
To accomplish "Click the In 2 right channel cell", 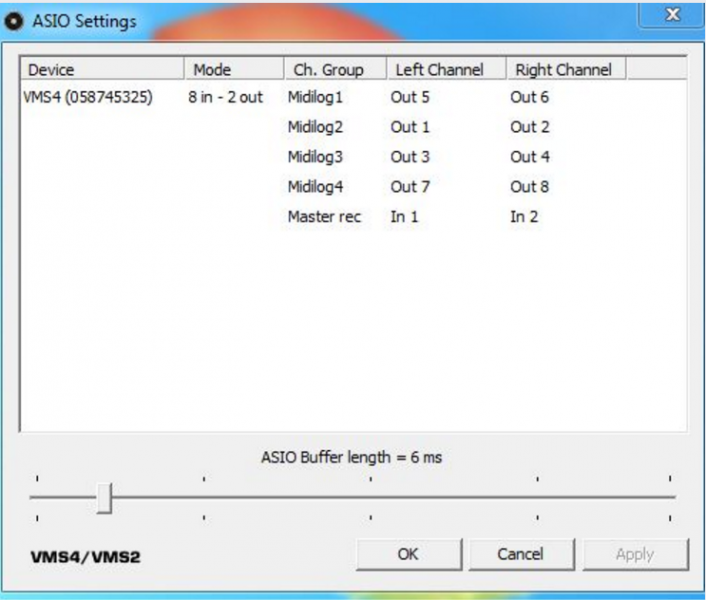I will point(524,217).
